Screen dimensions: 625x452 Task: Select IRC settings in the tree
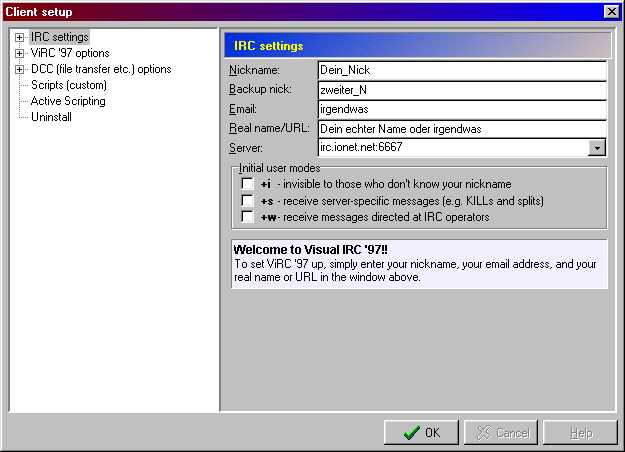click(59, 37)
